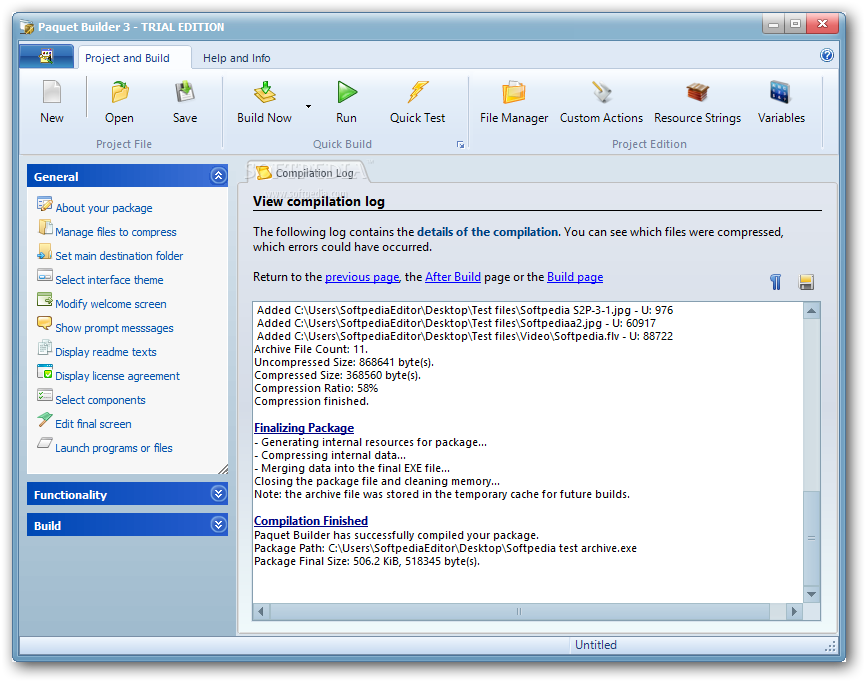Save the log using the floppy disk icon
The image size is (866, 682).
(806, 282)
